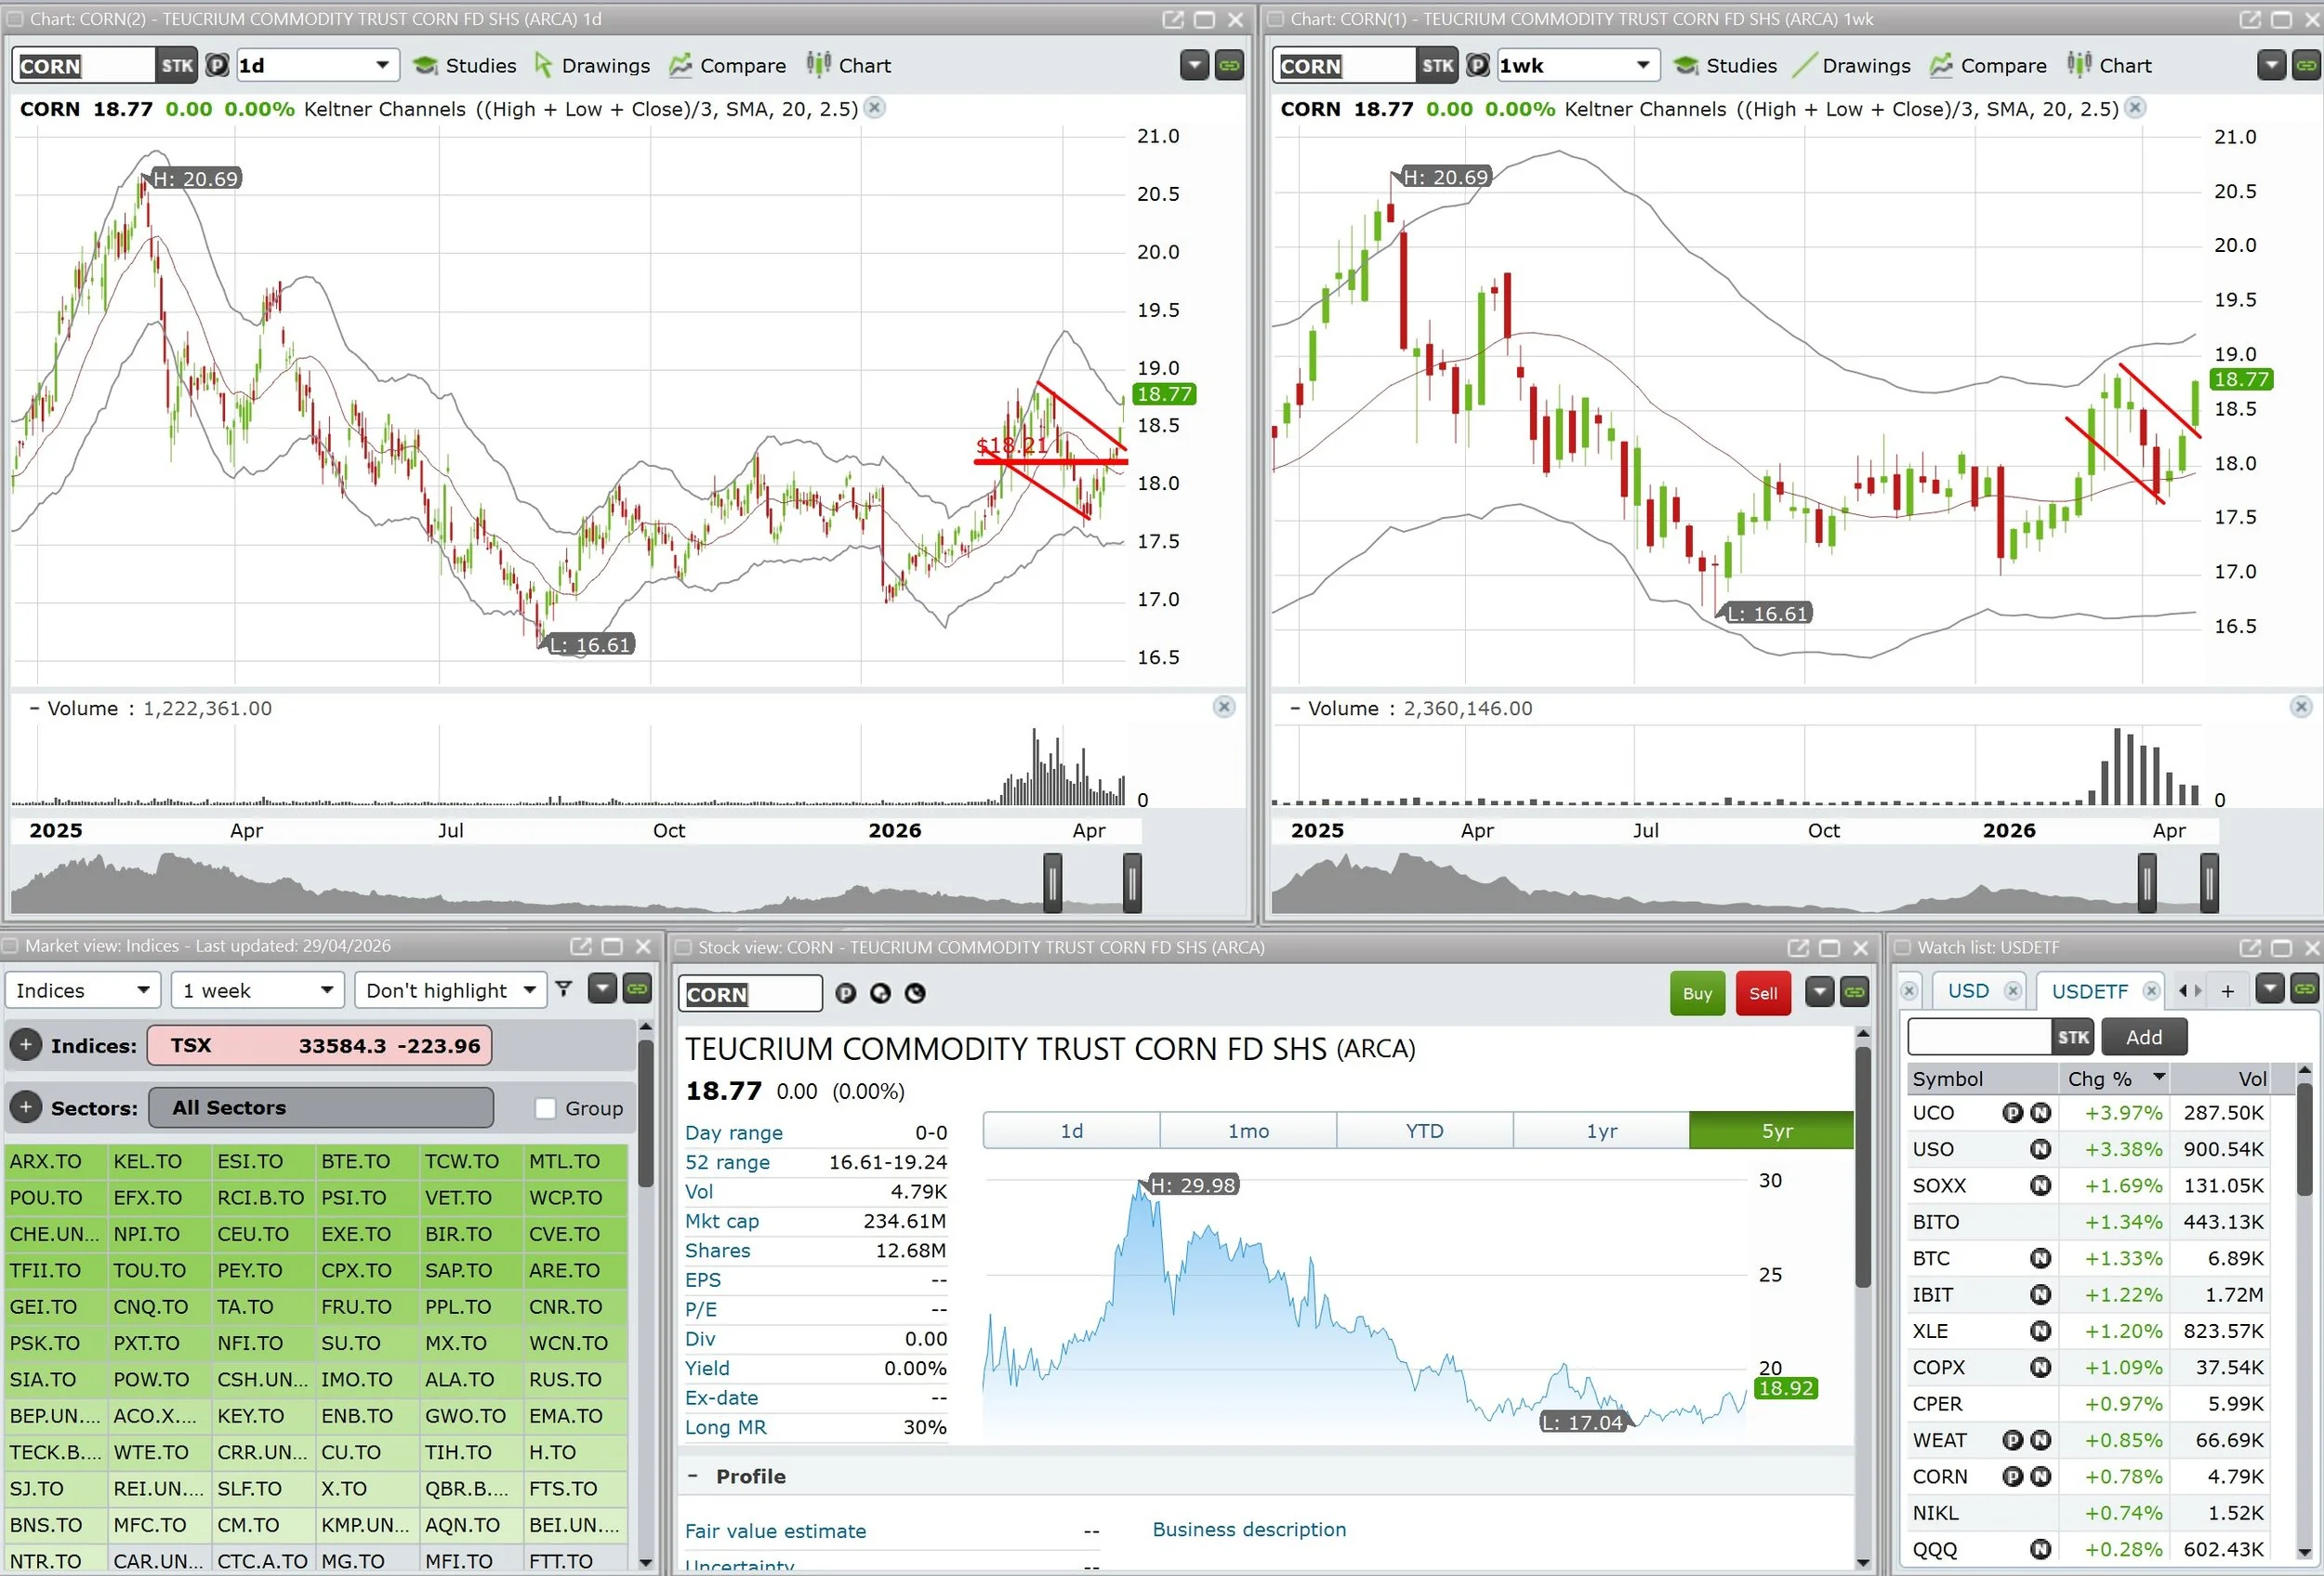This screenshot has height=1576, width=2324.
Task: Click the plus icon beside Indices
Action: [26, 1045]
